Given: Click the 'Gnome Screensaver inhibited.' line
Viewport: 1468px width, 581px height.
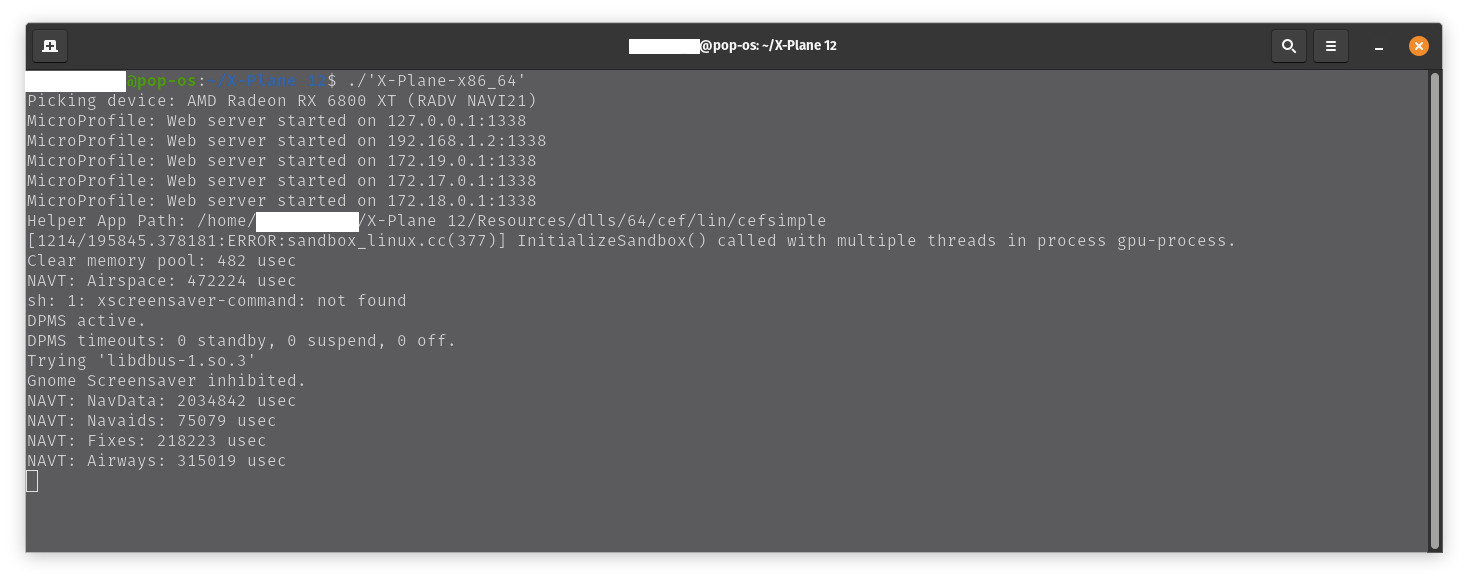Looking at the screenshot, I should (x=167, y=381).
